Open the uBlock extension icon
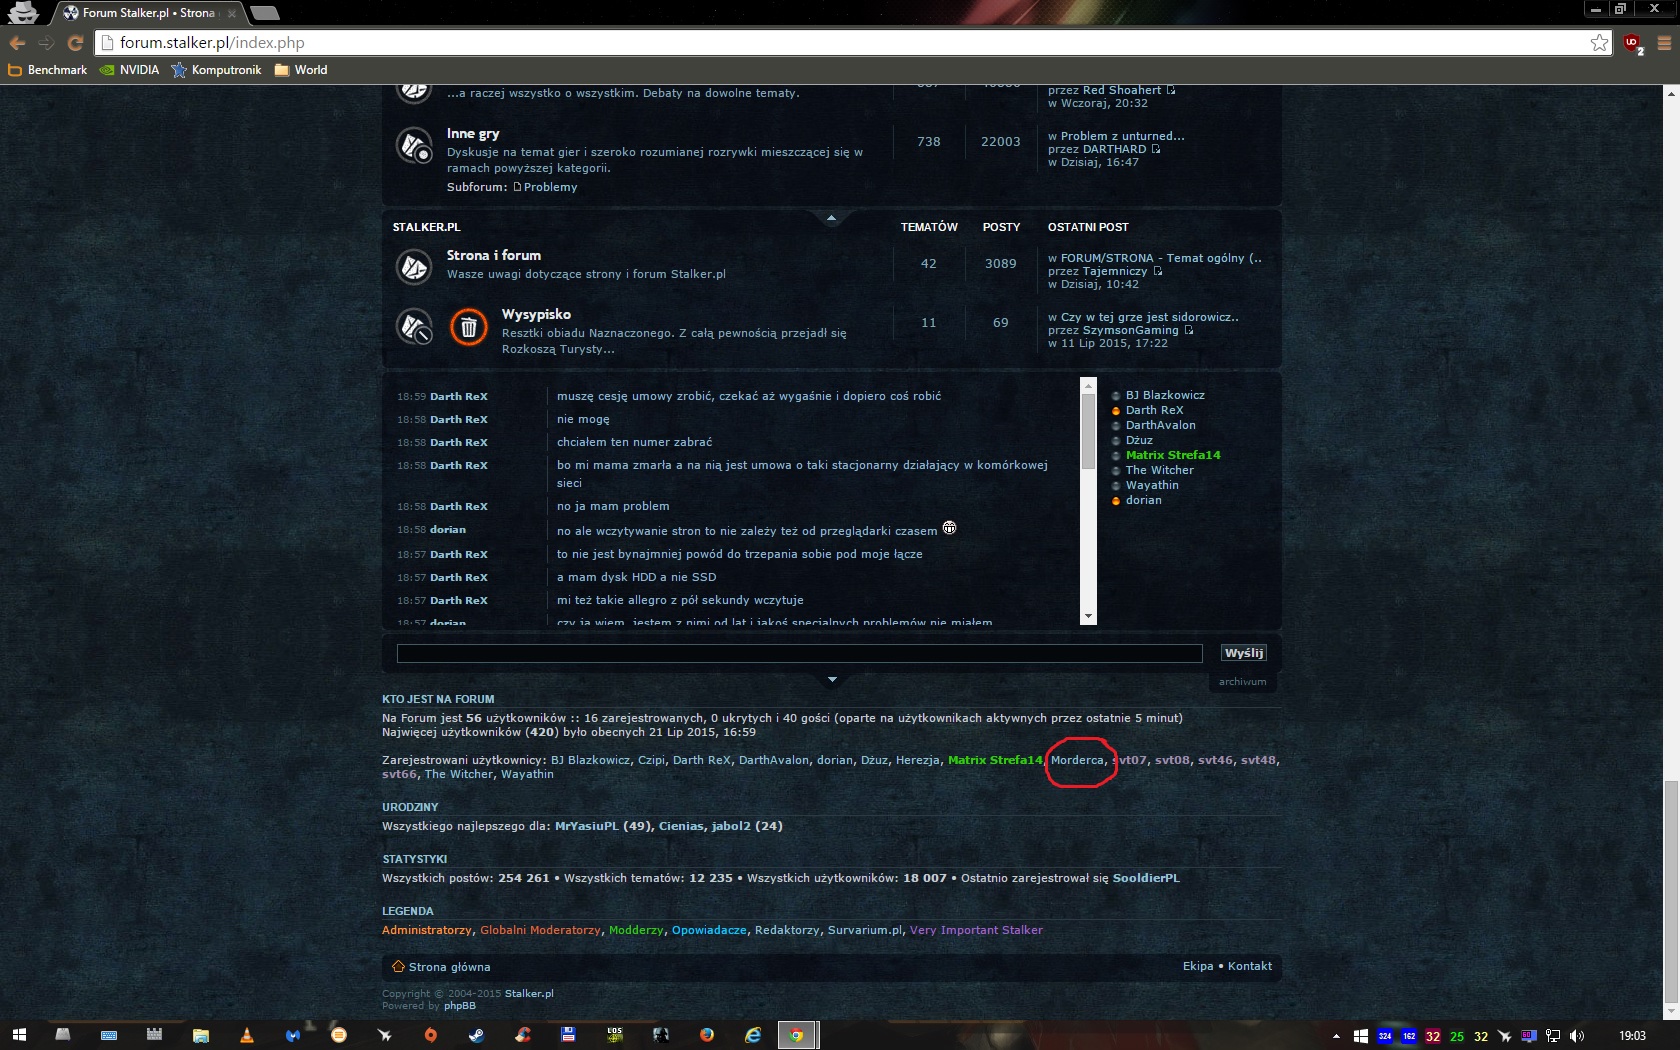 pos(1633,43)
